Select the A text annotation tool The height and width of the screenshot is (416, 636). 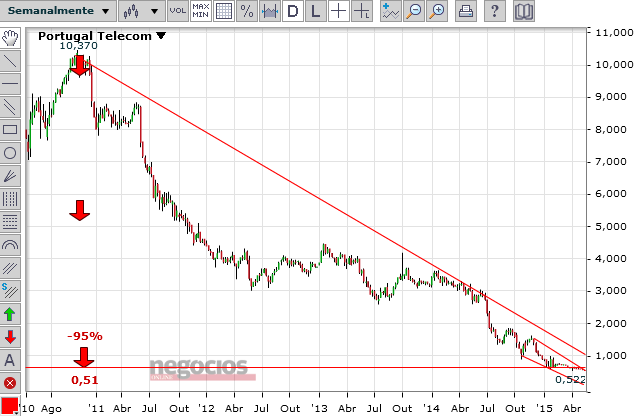[x=10, y=360]
